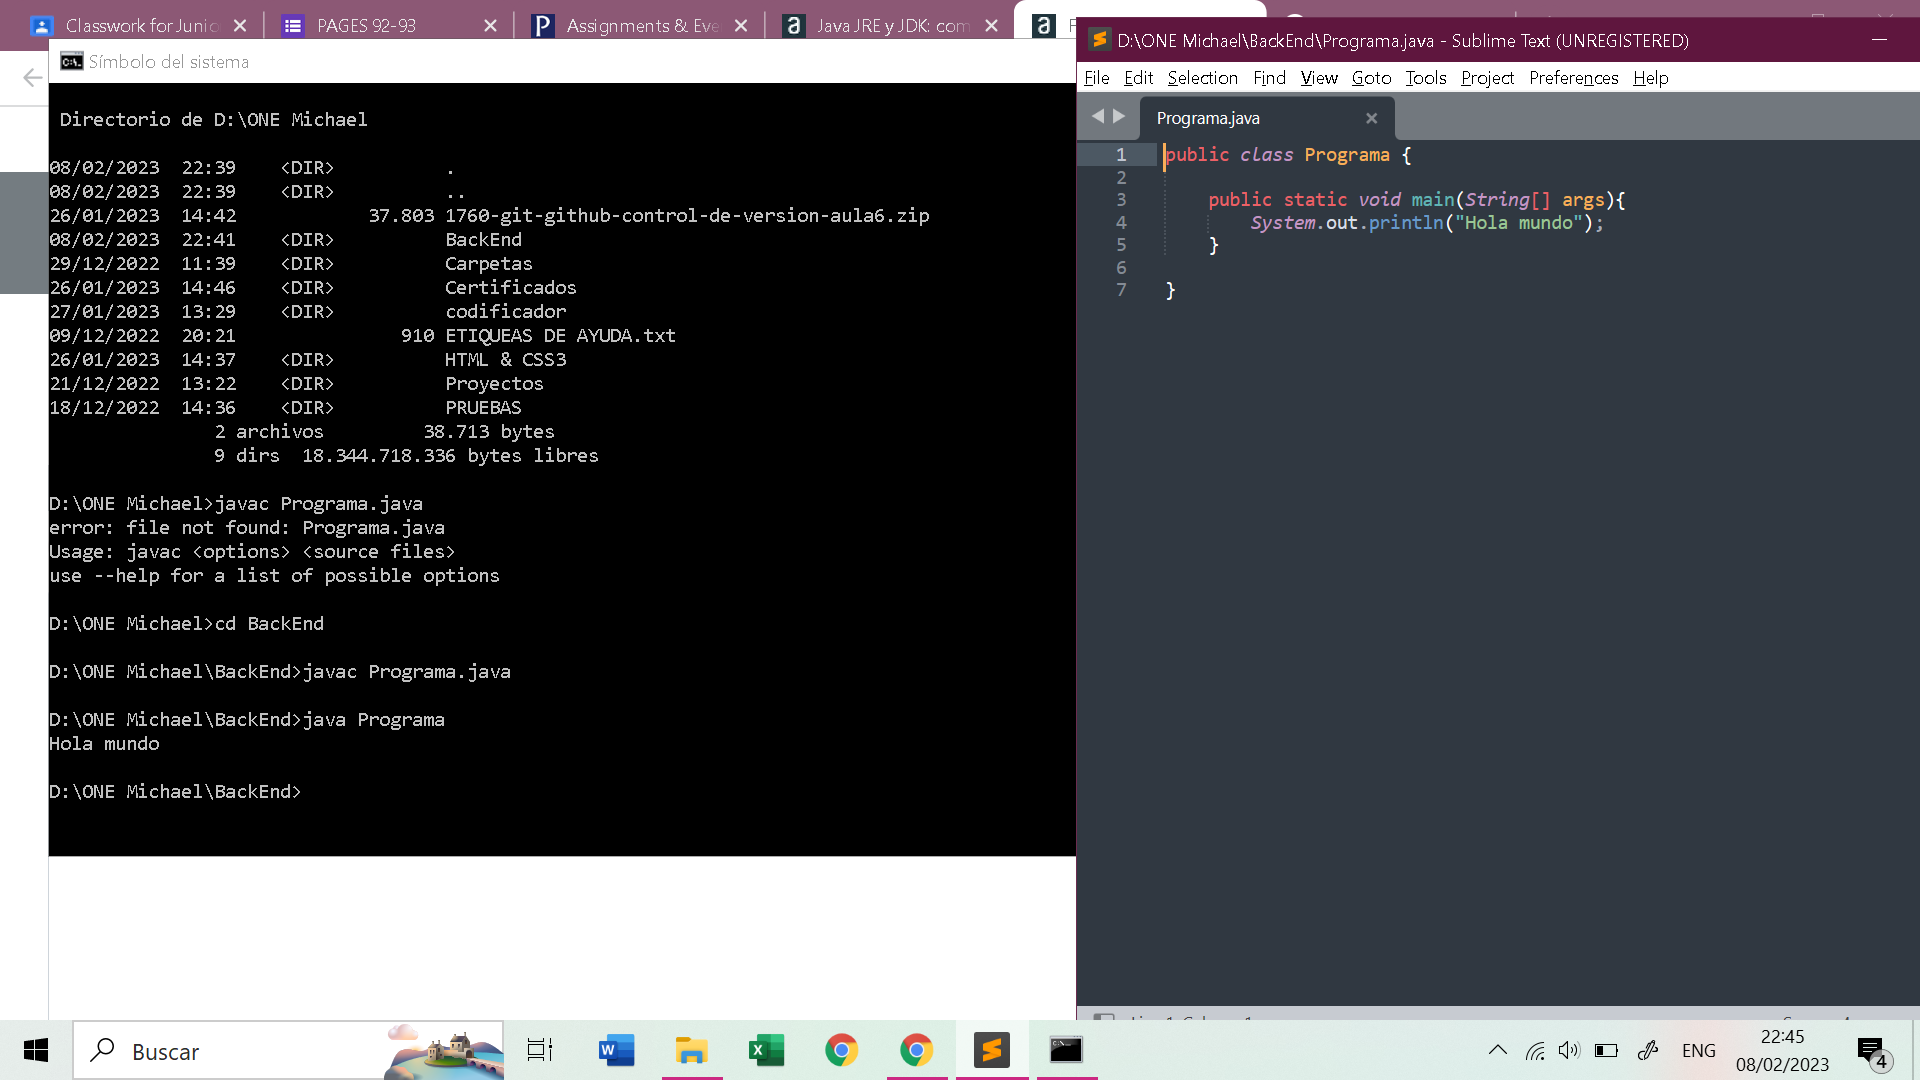Viewport: 1920px width, 1080px height.
Task: Close the Classwork for Junior browser tab
Action: [240, 25]
